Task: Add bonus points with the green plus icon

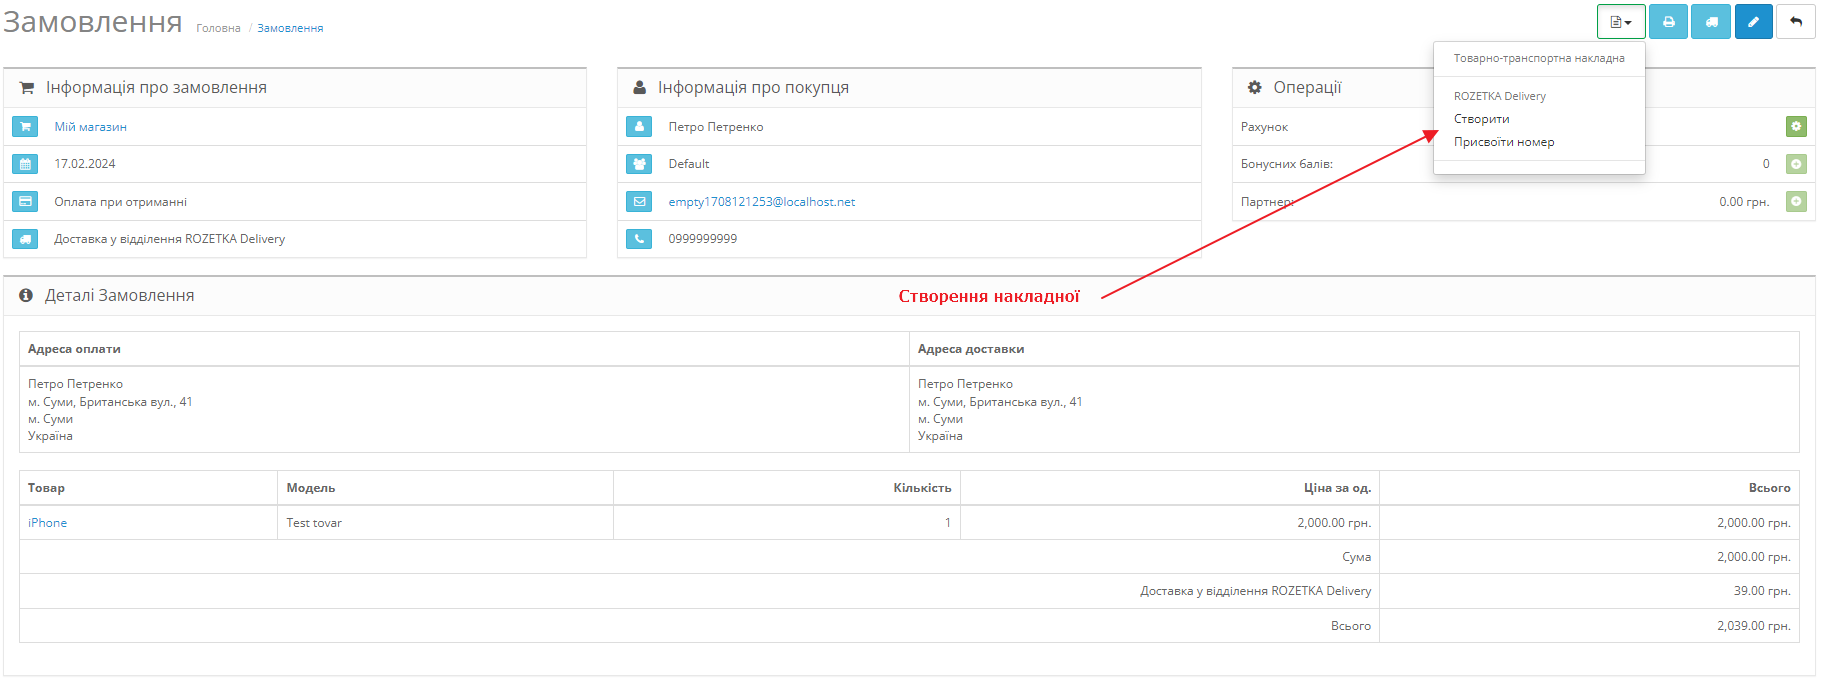Action: coord(1796,164)
